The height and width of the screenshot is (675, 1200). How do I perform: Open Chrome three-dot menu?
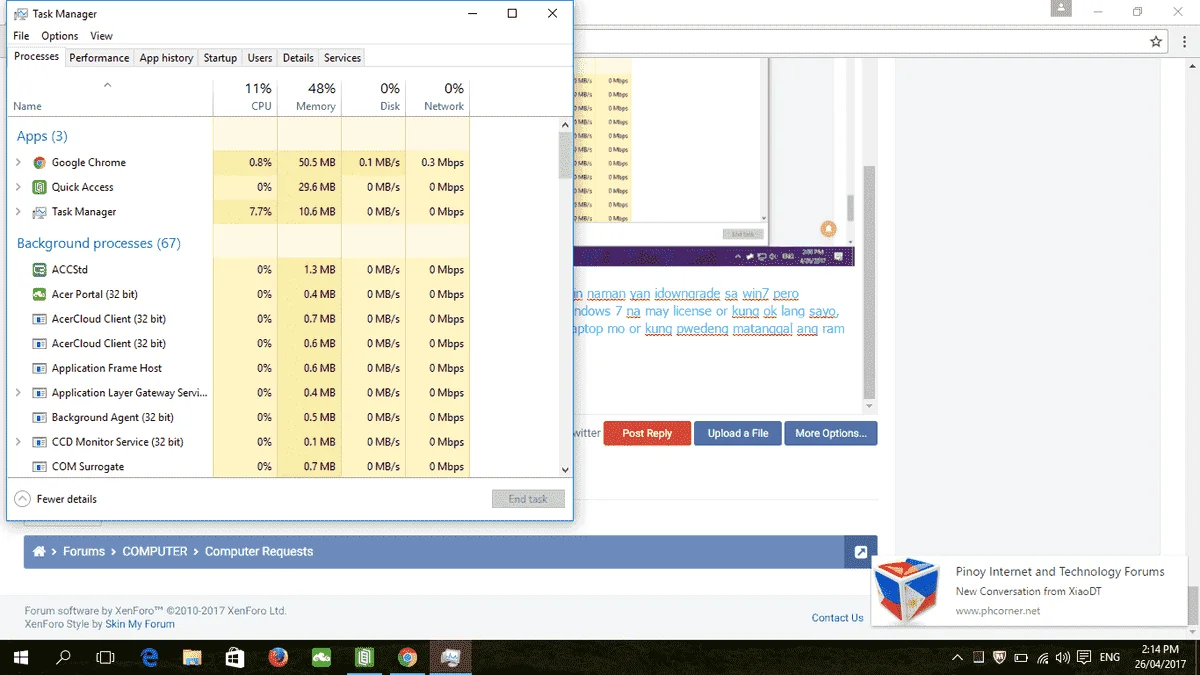tap(1185, 42)
